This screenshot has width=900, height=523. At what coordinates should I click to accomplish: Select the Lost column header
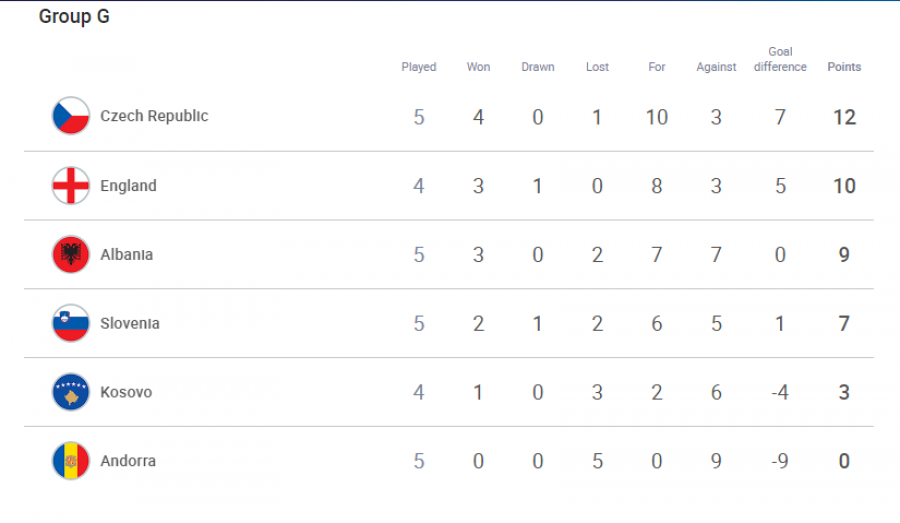(x=597, y=67)
